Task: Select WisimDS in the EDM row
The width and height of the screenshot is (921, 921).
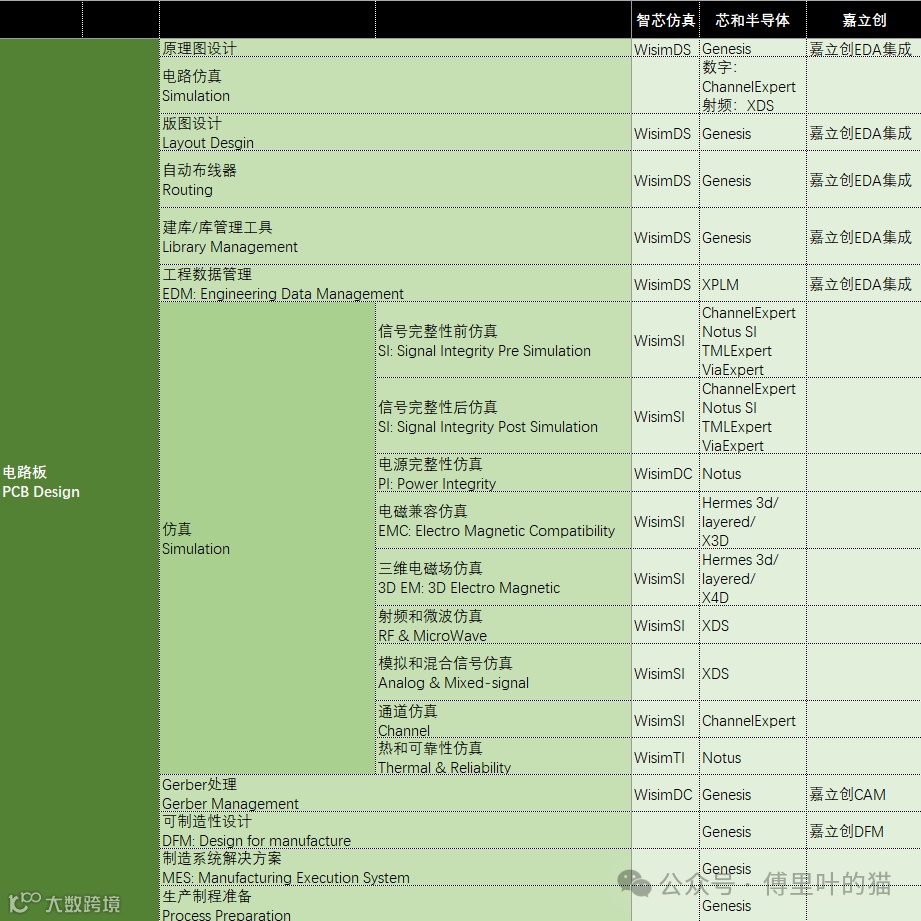Action: click(663, 284)
